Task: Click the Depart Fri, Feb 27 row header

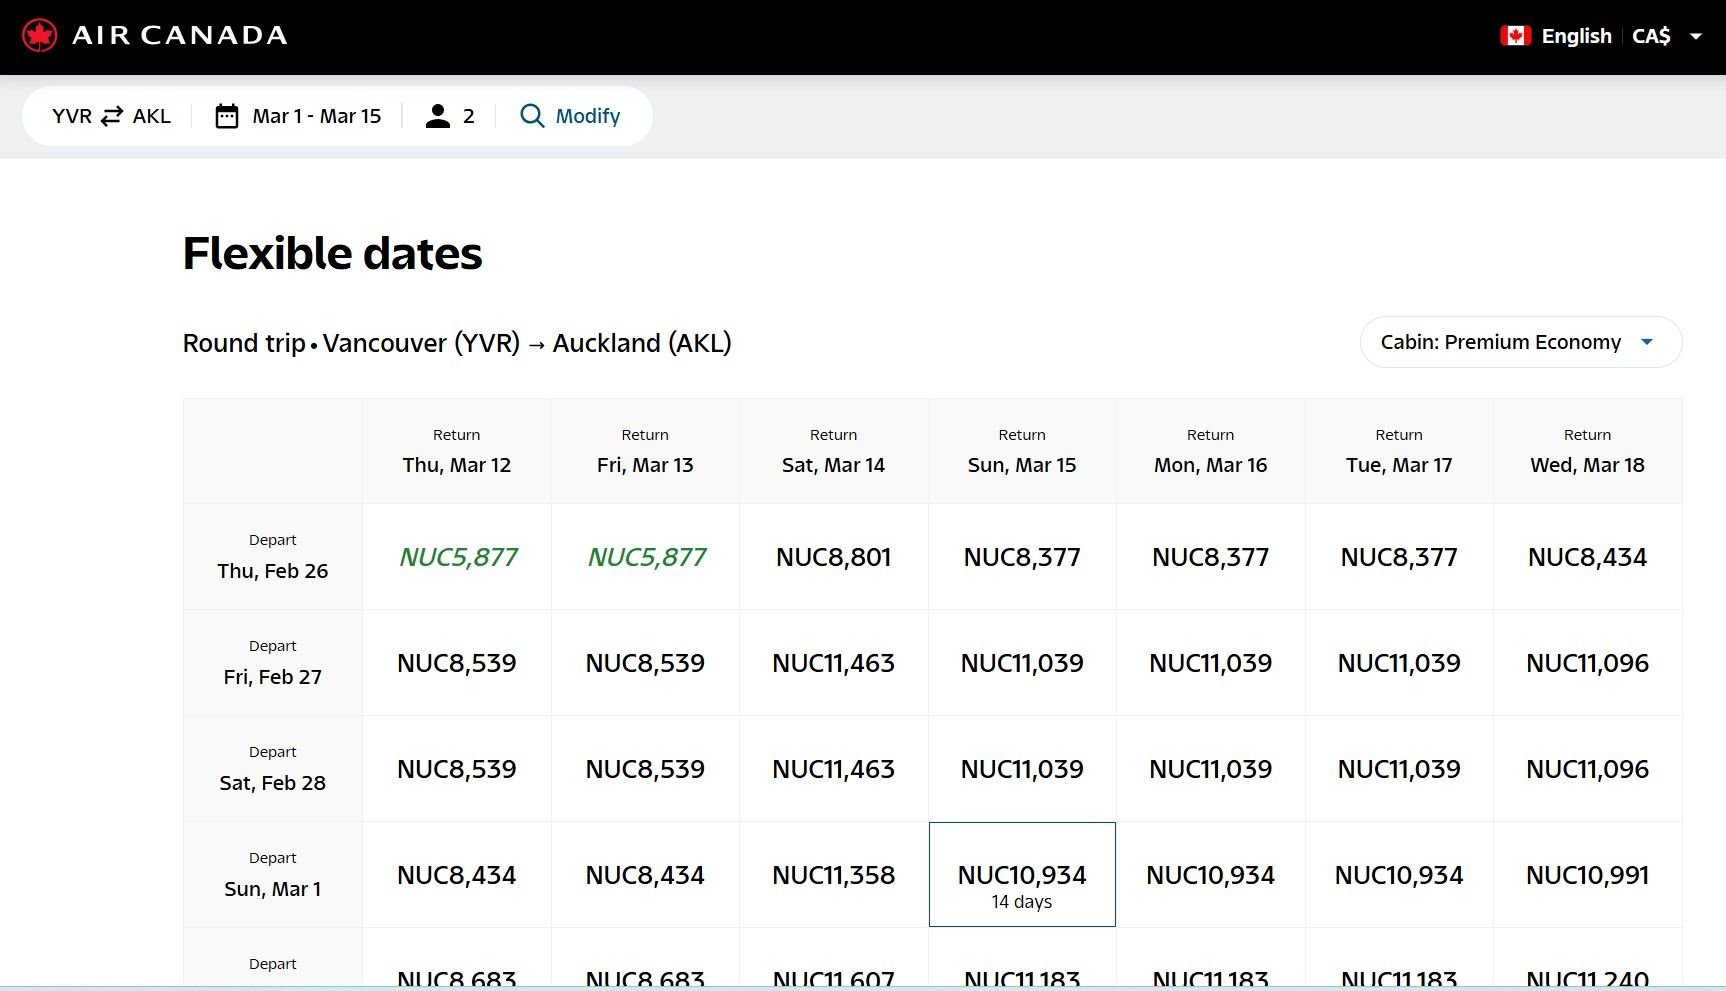Action: pos(273,663)
